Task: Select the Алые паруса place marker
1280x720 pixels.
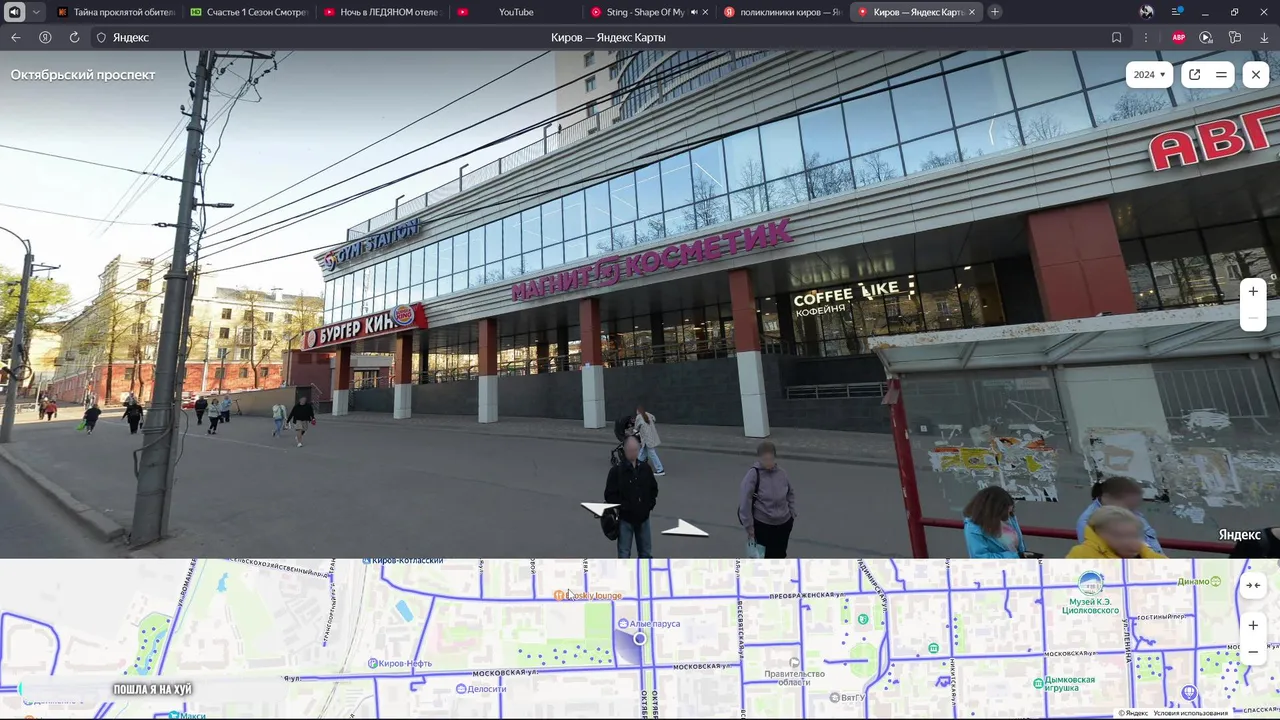Action: (648, 623)
